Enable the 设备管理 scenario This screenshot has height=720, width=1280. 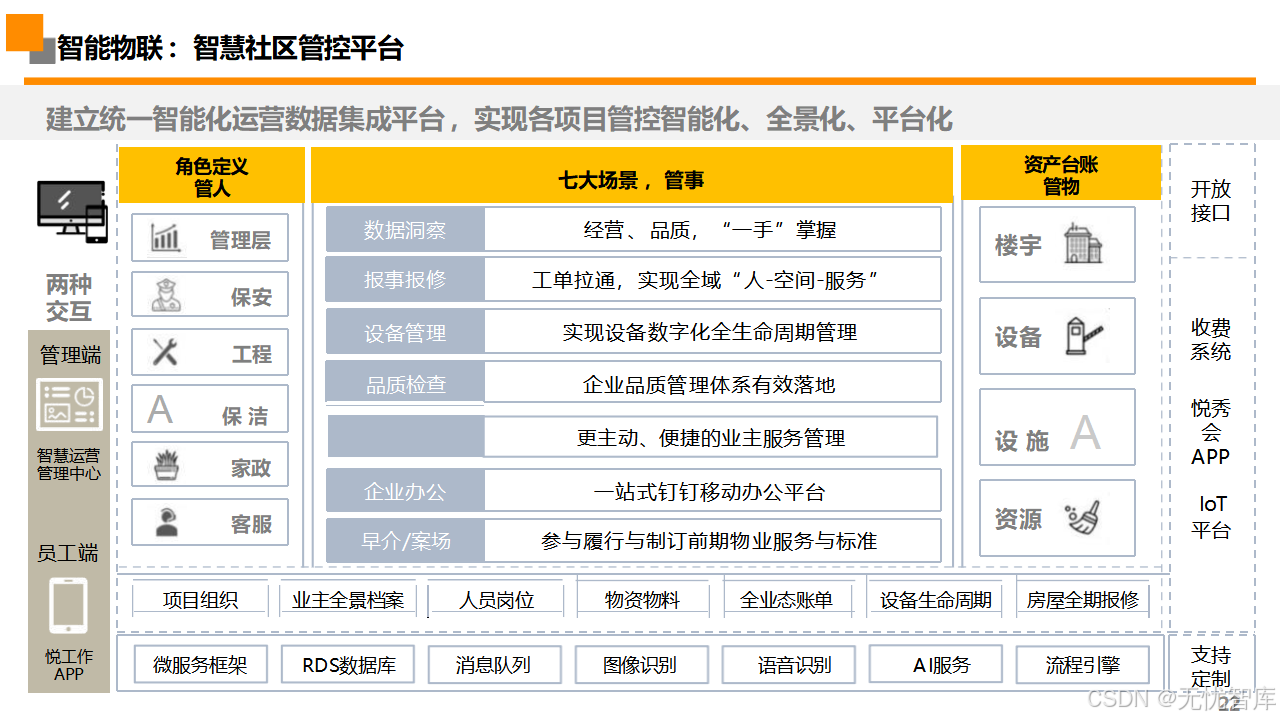[404, 330]
